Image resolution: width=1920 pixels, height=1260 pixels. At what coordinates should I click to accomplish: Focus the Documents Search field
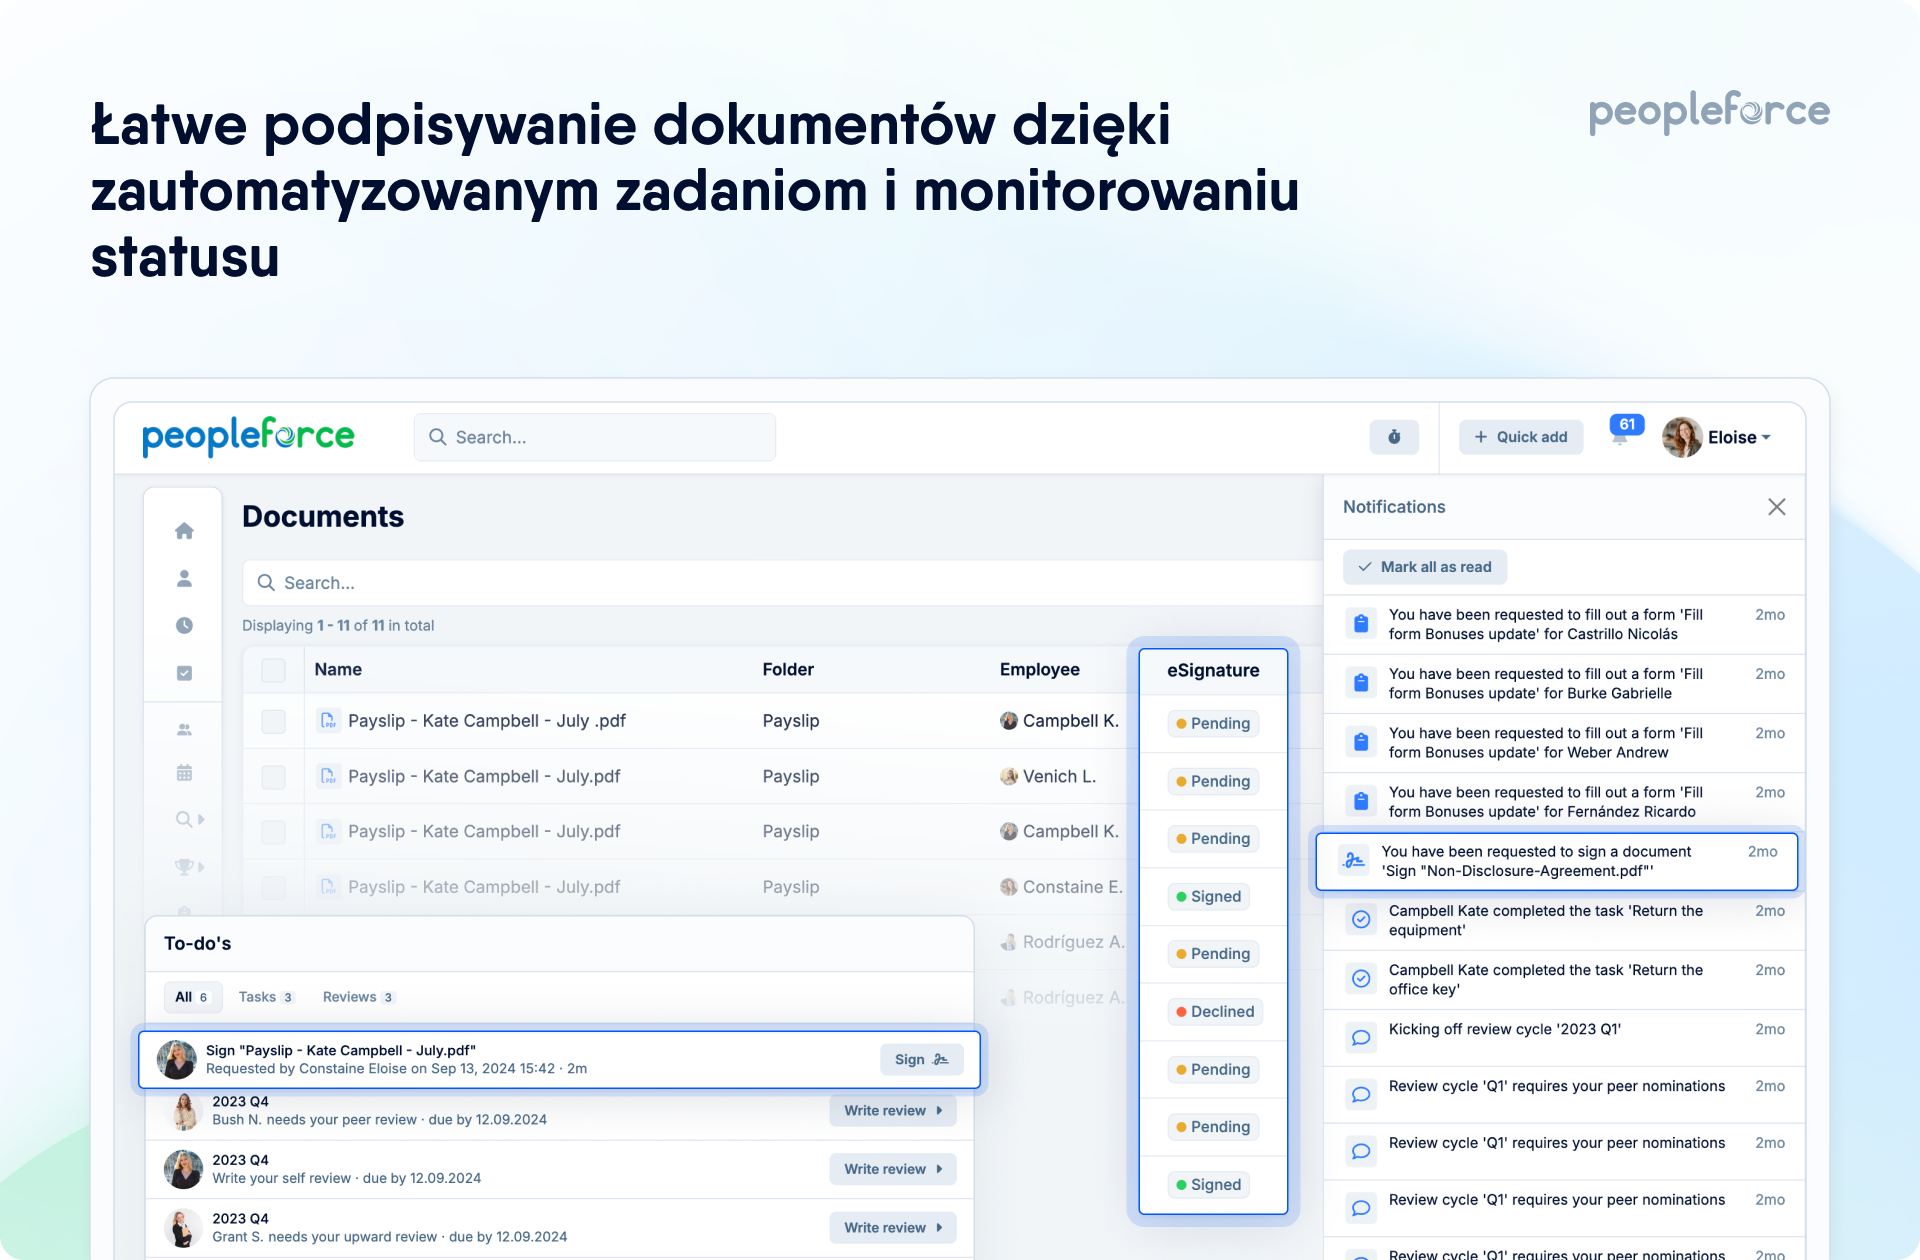782,582
